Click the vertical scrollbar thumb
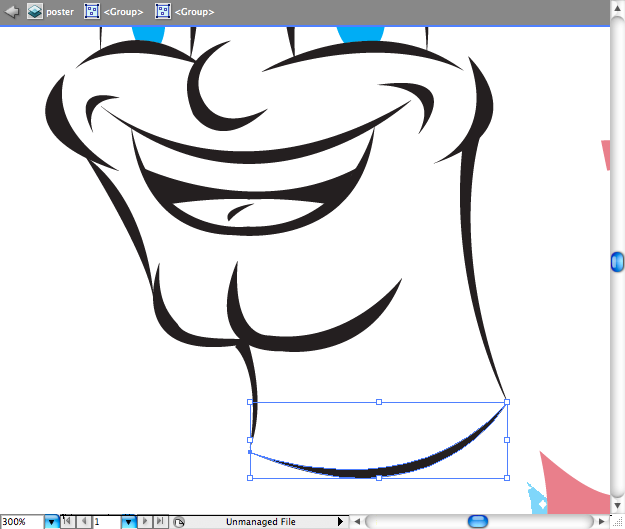This screenshot has height=529, width=625. click(617, 262)
